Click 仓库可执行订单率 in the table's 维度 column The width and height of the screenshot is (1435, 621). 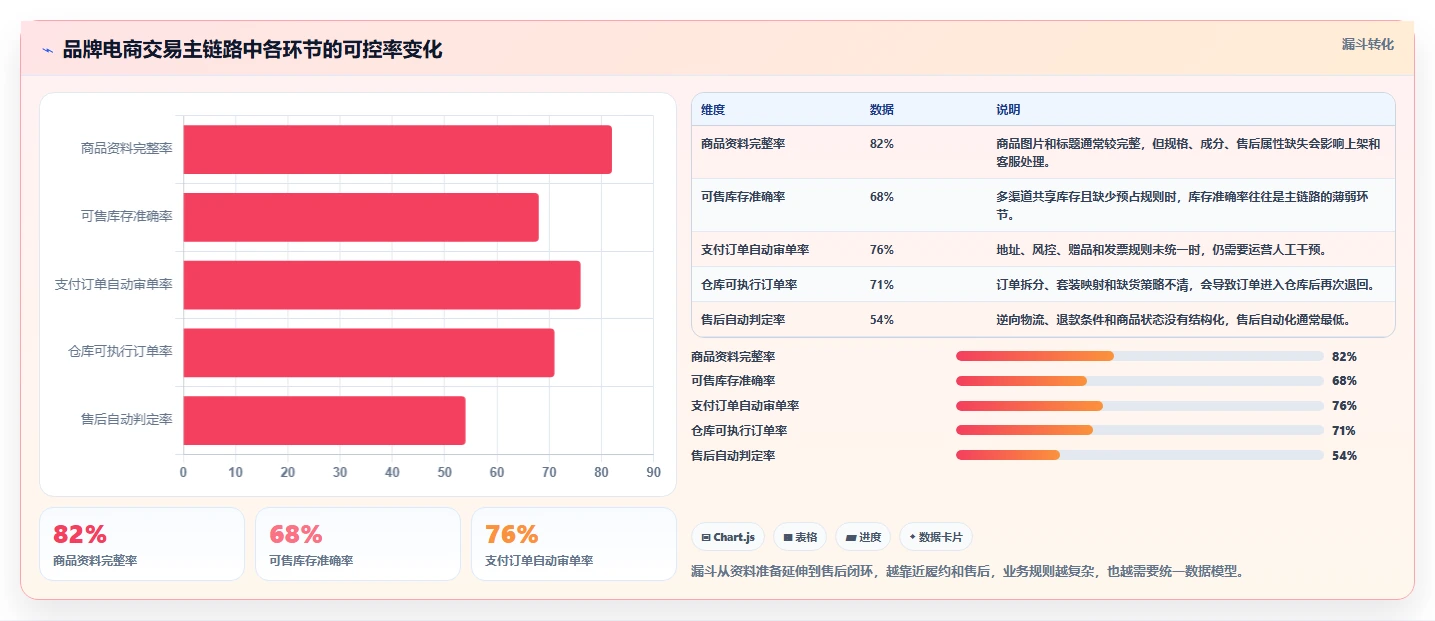[749, 285]
